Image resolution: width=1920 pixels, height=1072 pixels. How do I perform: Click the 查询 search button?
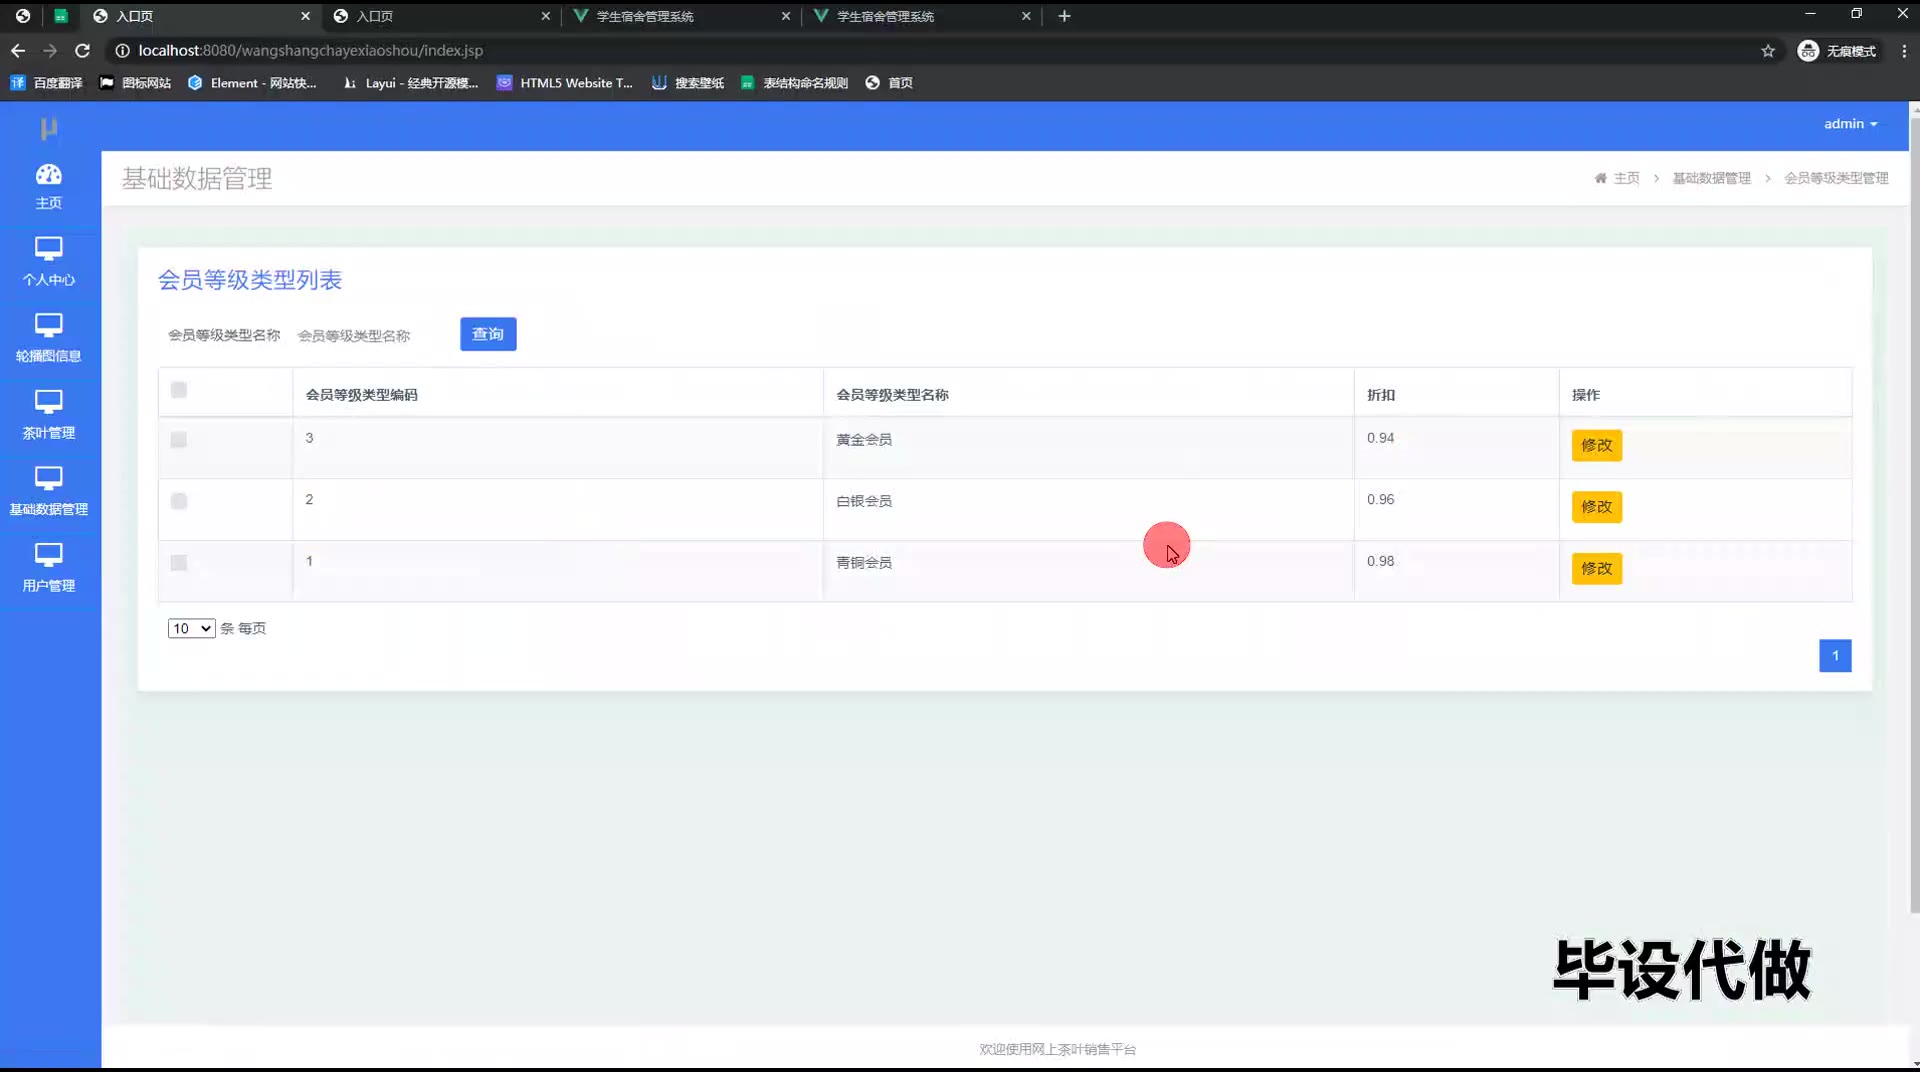pos(488,334)
